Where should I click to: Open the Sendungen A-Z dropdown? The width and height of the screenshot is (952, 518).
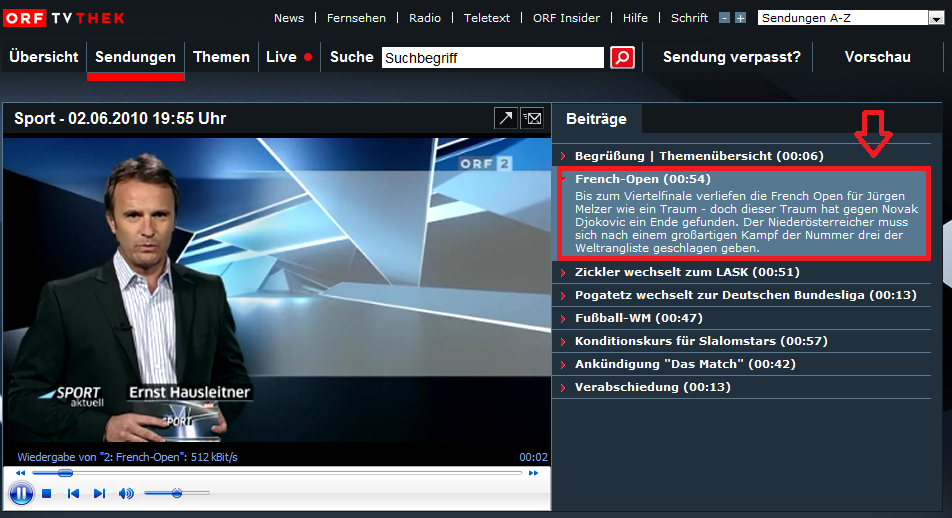coord(851,18)
